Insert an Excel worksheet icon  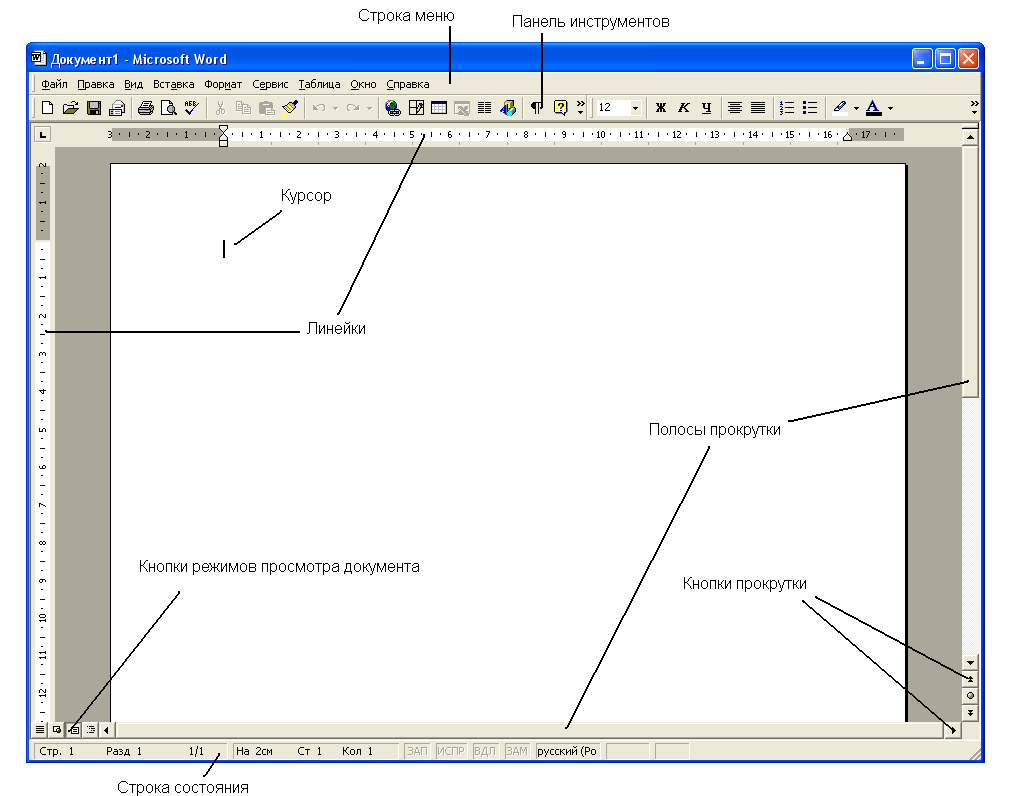[x=462, y=108]
